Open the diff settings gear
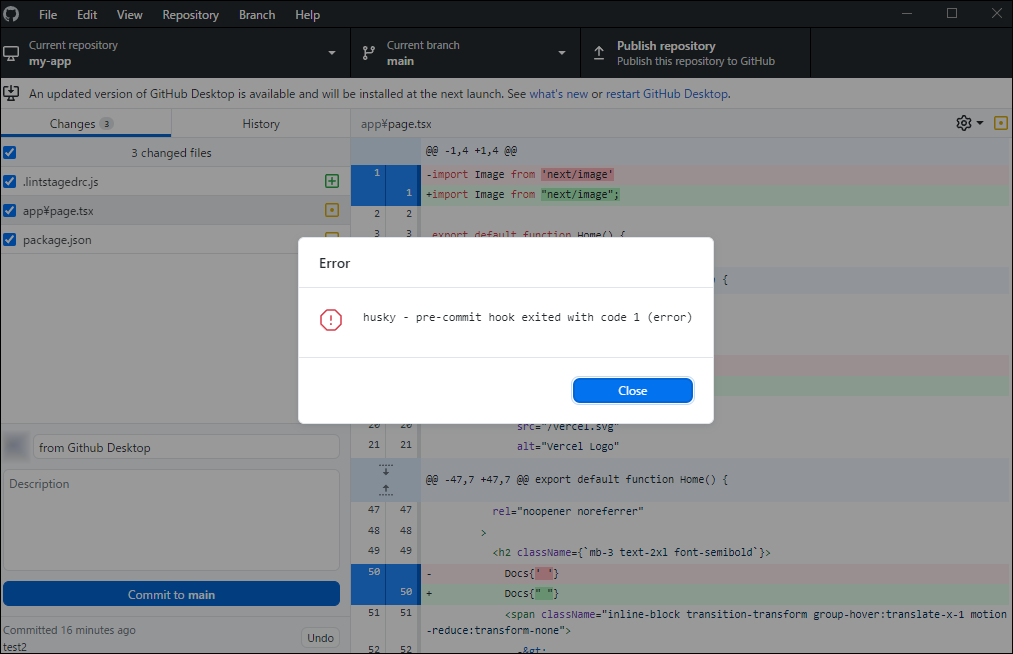1013x654 pixels. (x=963, y=123)
